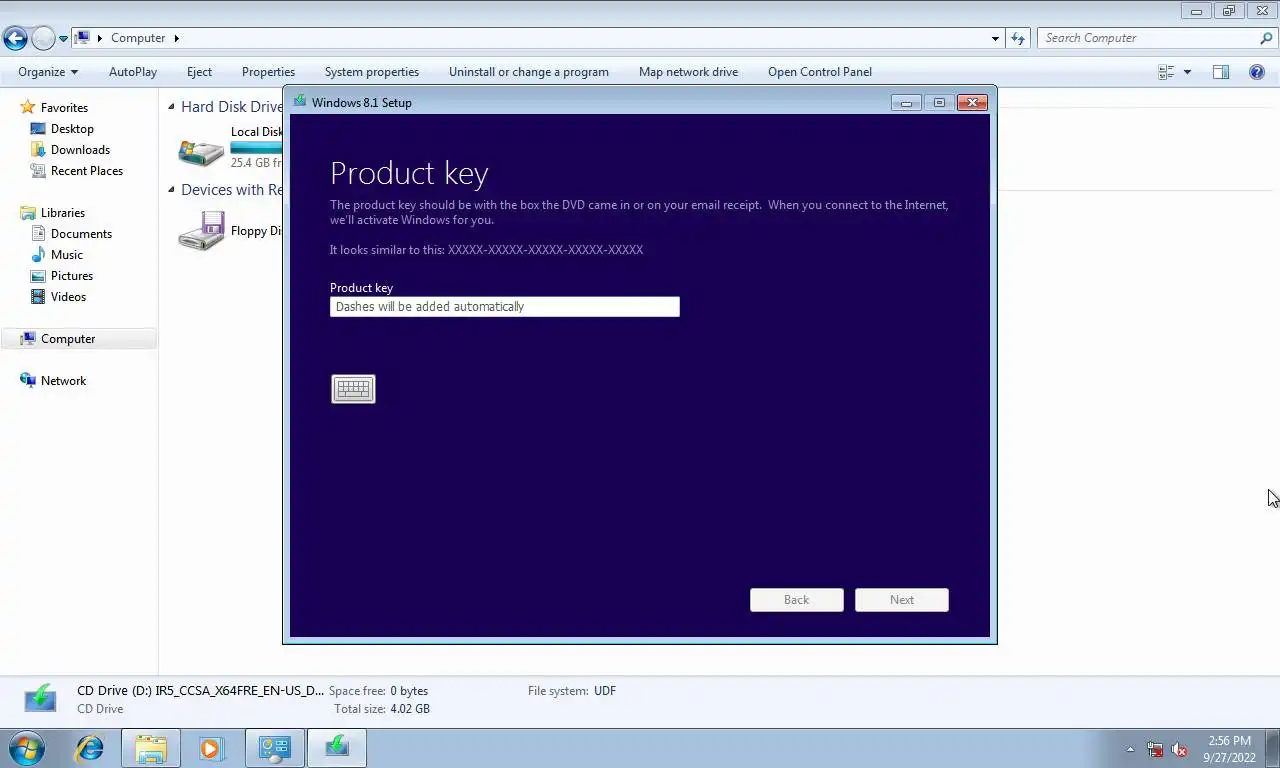The image size is (1280, 768).
Task: Launch Internet Explorer from the taskbar
Action: click(x=90, y=748)
